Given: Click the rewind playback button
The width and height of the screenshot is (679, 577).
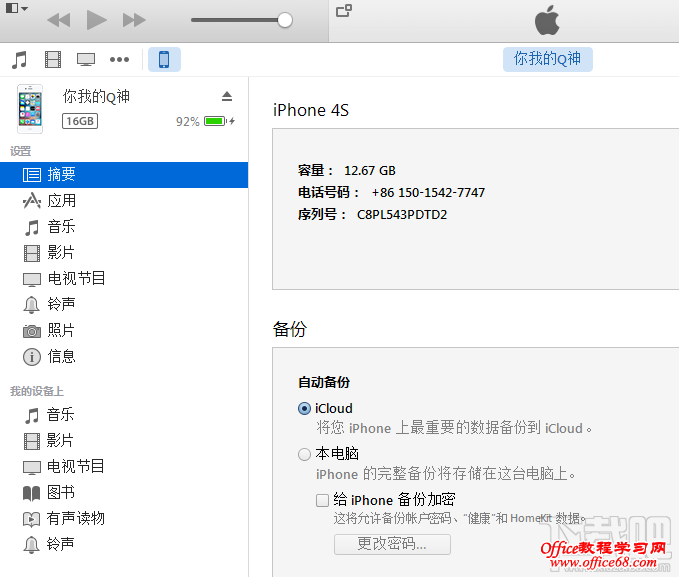Looking at the screenshot, I should [x=59, y=20].
